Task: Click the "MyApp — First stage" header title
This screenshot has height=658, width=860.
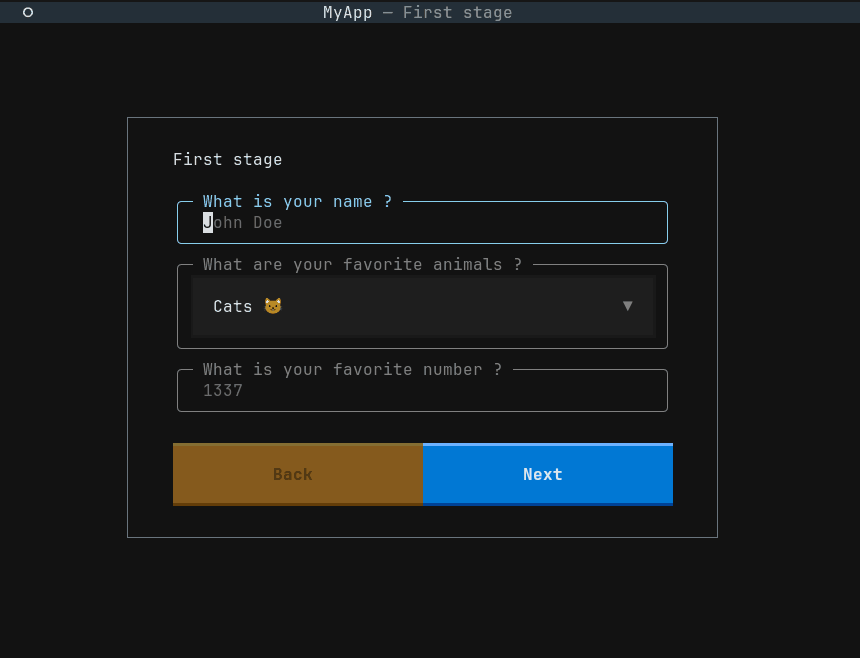Action: [x=417, y=12]
